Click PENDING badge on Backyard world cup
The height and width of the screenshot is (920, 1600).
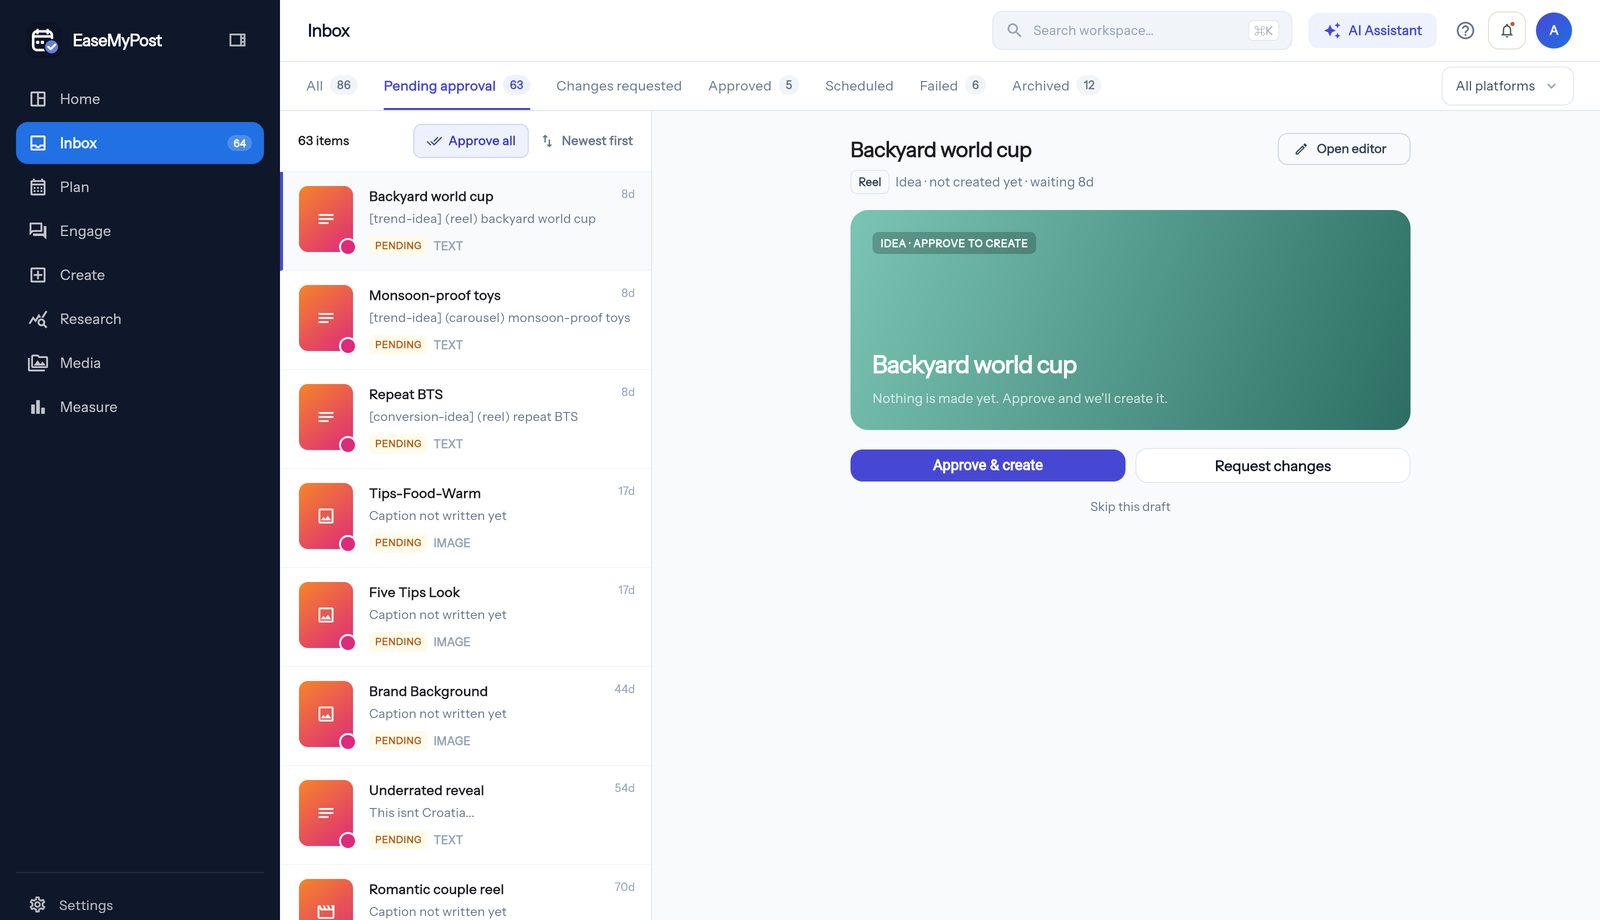point(398,246)
